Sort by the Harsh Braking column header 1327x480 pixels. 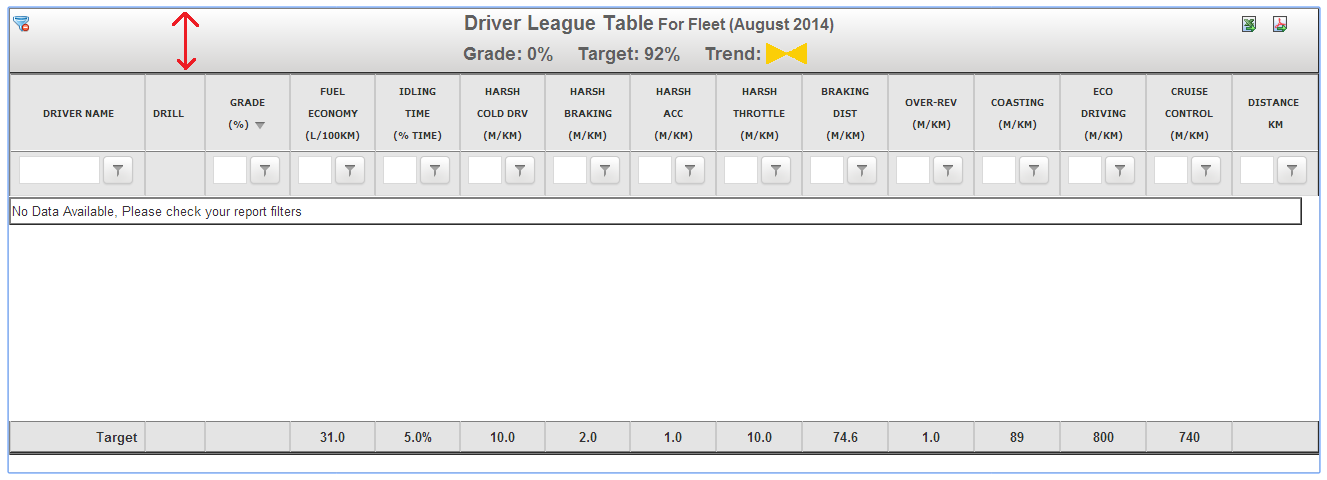click(588, 113)
